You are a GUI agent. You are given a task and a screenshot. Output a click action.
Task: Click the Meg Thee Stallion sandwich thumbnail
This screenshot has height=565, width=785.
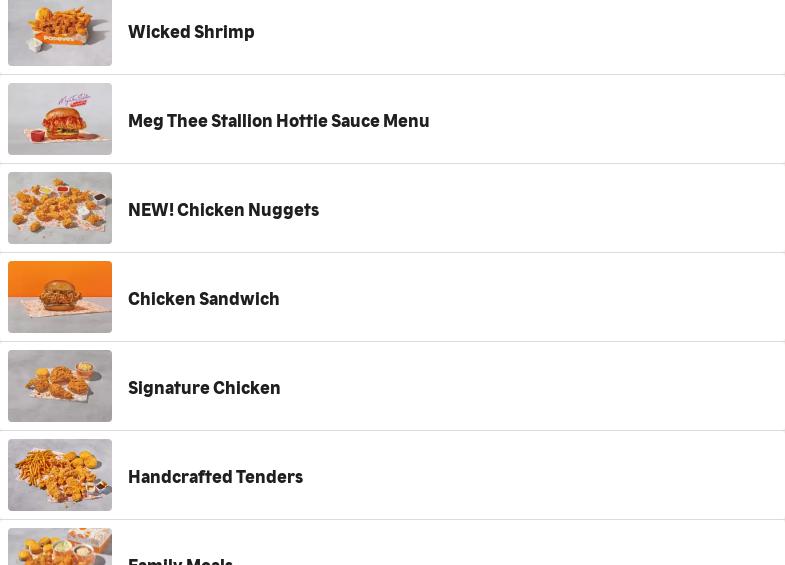pyautogui.click(x=60, y=119)
